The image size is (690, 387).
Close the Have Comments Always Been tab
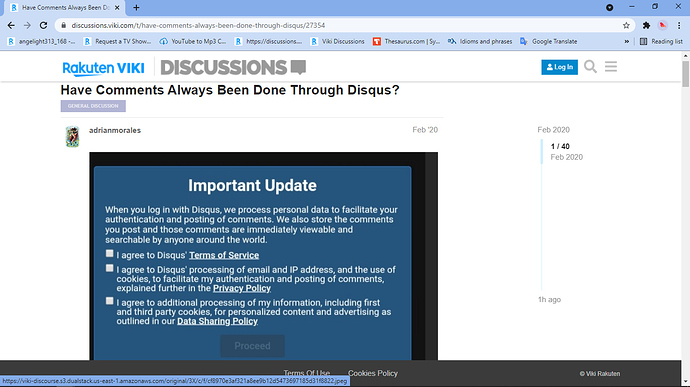tap(117, 7)
